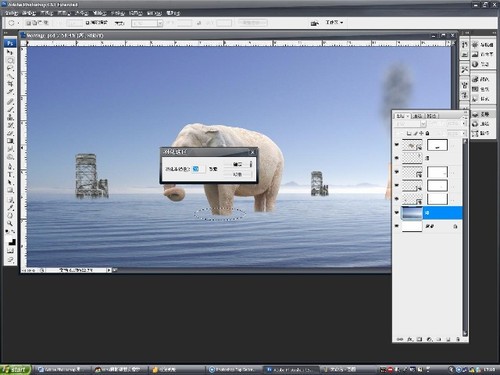Open the workspace dropdown in options bar
500x375 pixels.
(334, 22)
